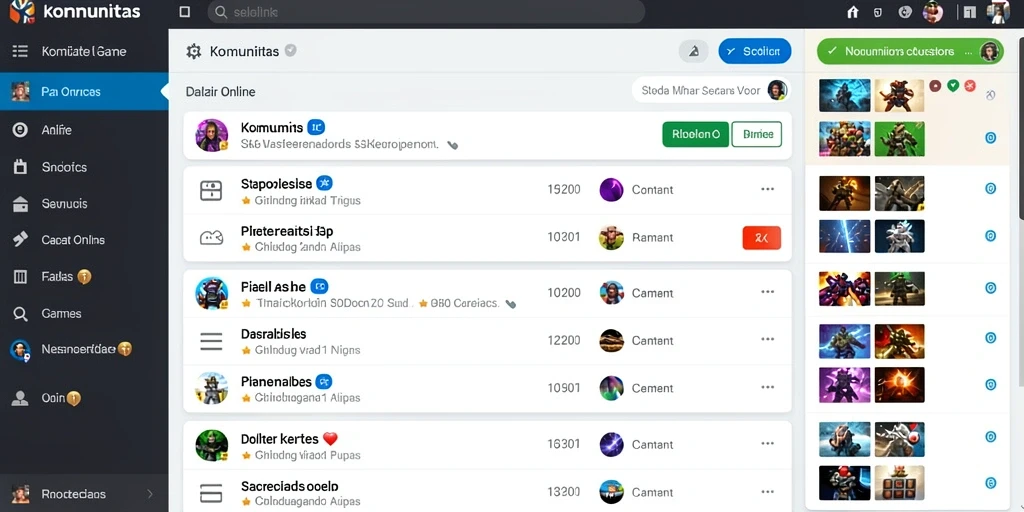Screen dimensions: 1024x512
Task: Click the gamepad icon of Pletereaitsi row
Action: pyautogui.click(x=212, y=238)
